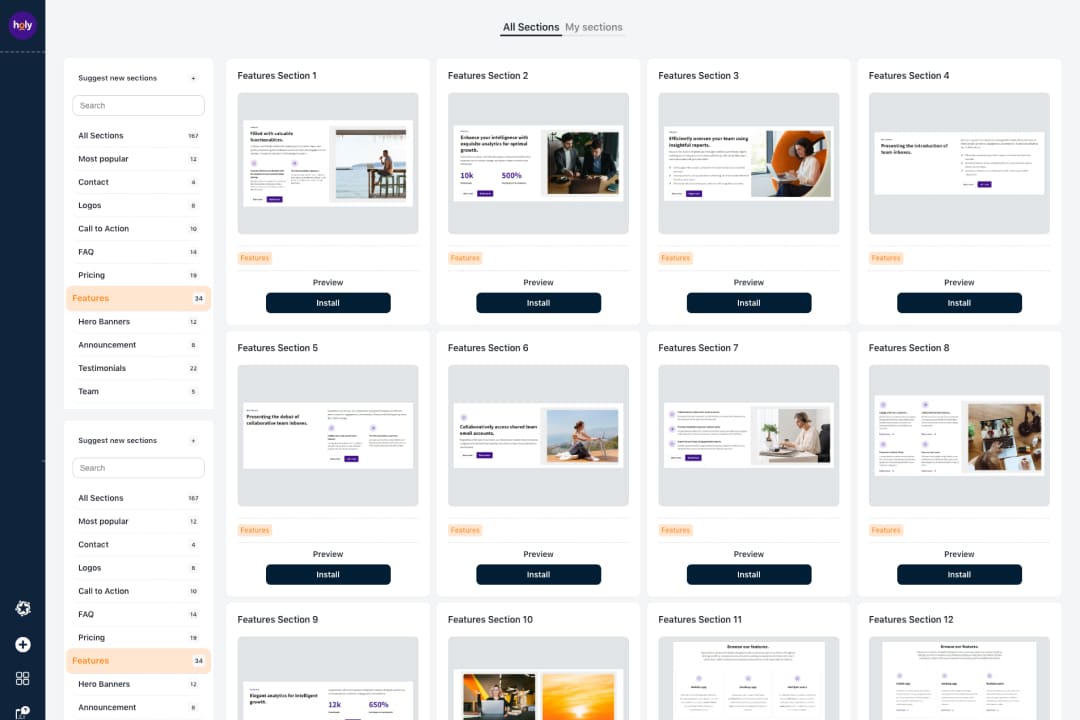This screenshot has width=1080, height=720.
Task: Open the Features Section 10 thumbnail
Action: coord(539,678)
